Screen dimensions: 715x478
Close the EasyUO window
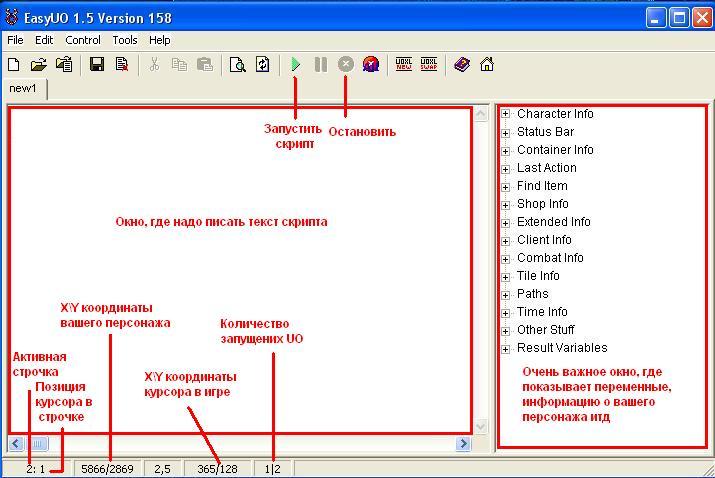point(702,18)
